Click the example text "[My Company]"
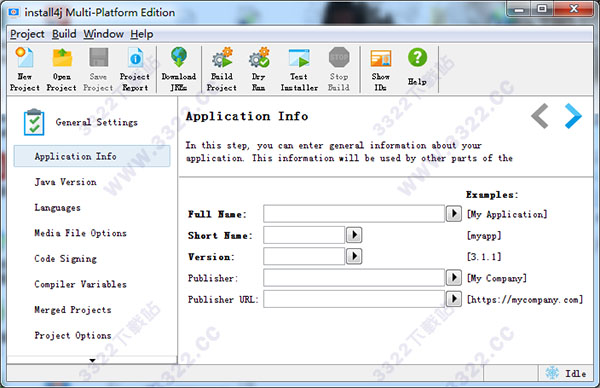The width and height of the screenshot is (600, 388). pyautogui.click(x=497, y=278)
